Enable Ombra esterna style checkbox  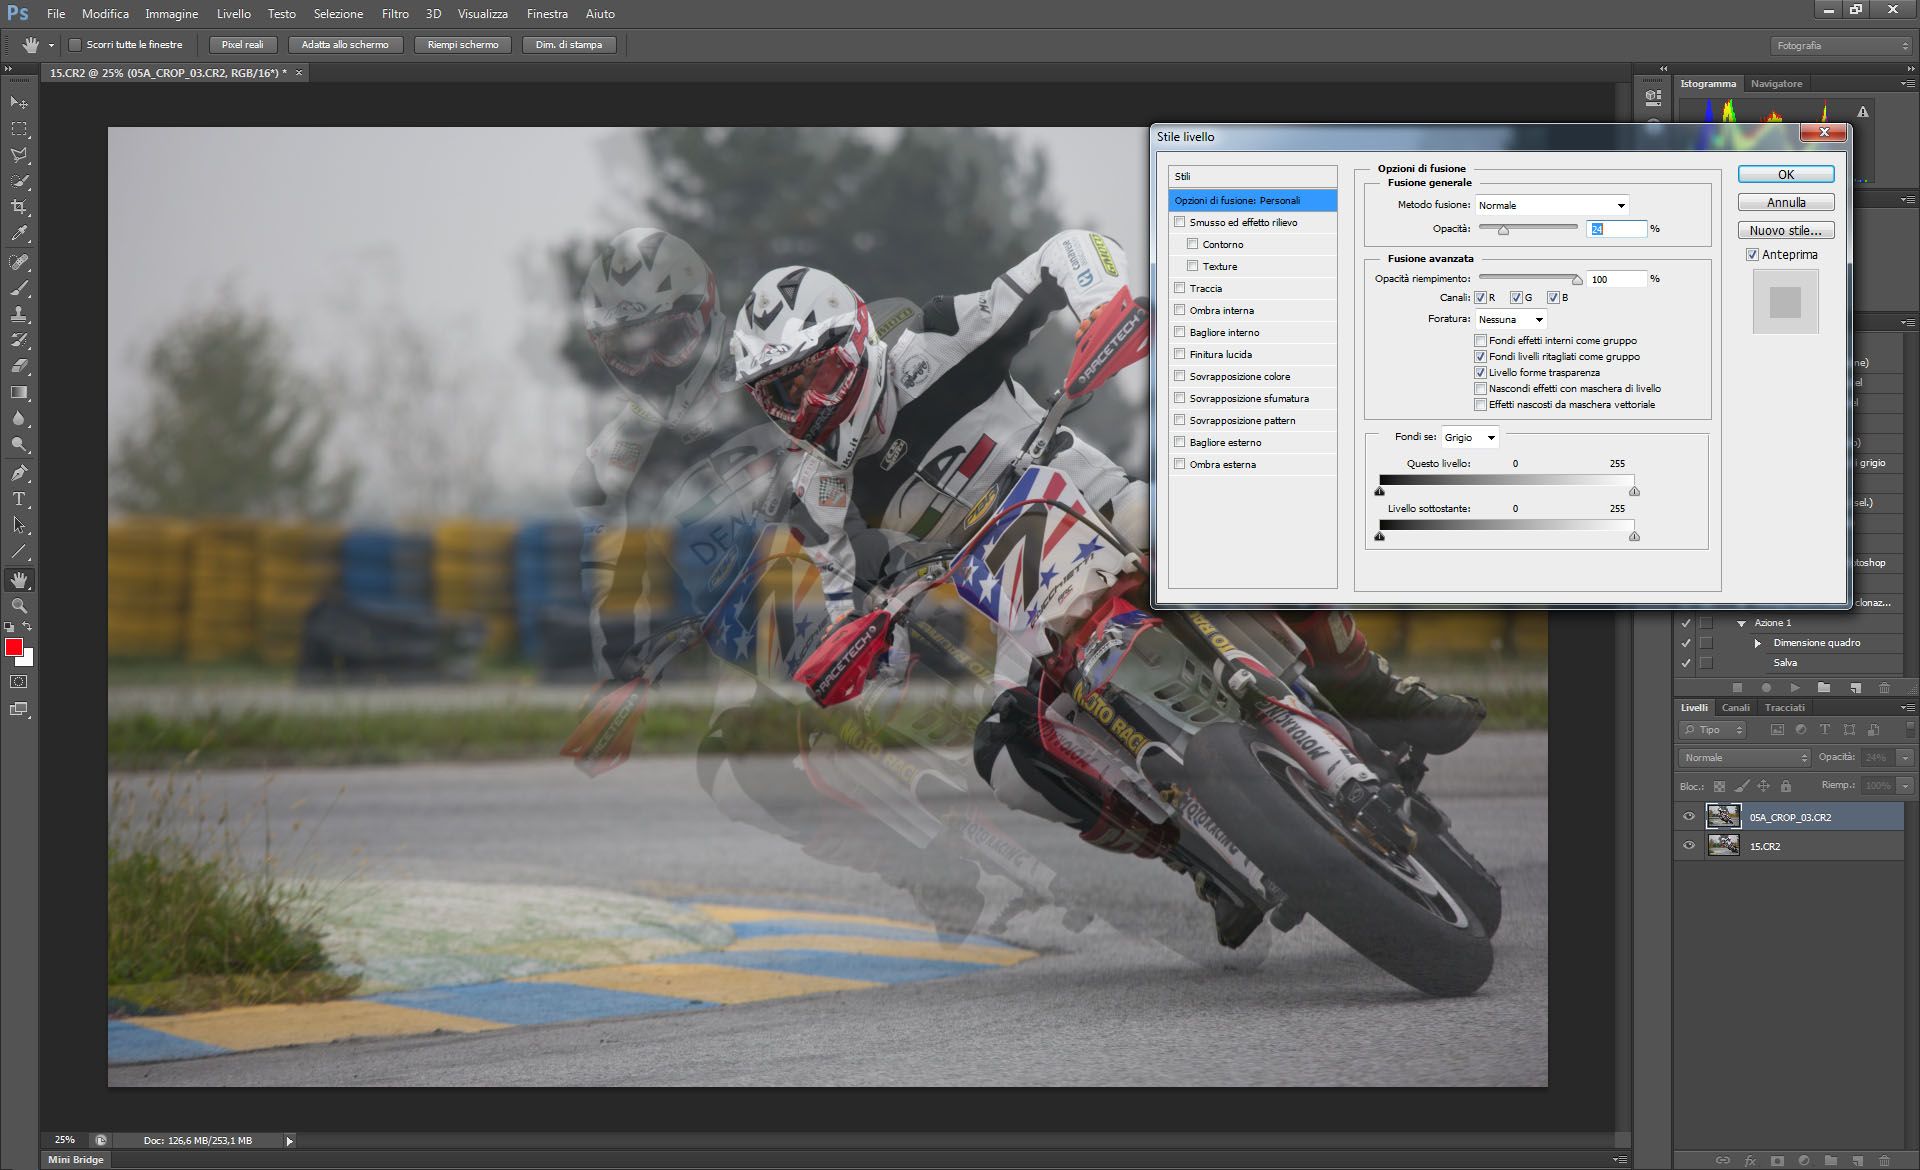[x=1180, y=464]
